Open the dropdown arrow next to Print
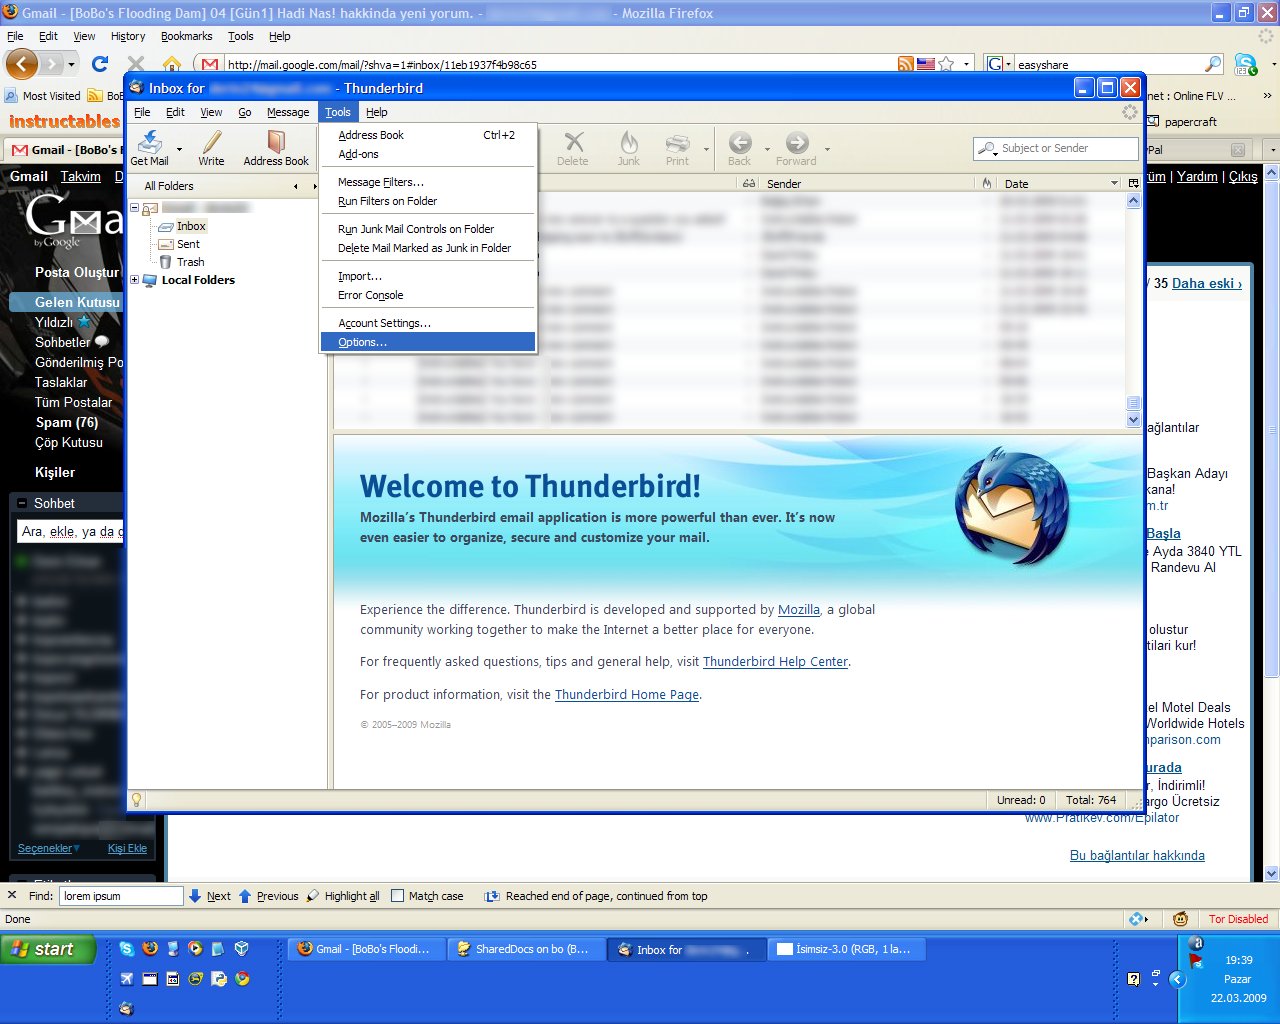Viewport: 1280px width, 1024px height. tap(706, 149)
